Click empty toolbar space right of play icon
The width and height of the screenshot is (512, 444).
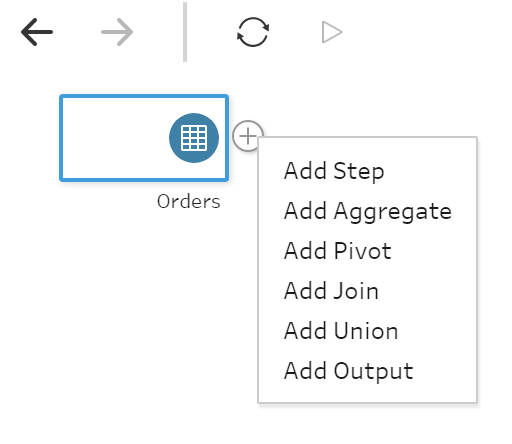click(427, 32)
